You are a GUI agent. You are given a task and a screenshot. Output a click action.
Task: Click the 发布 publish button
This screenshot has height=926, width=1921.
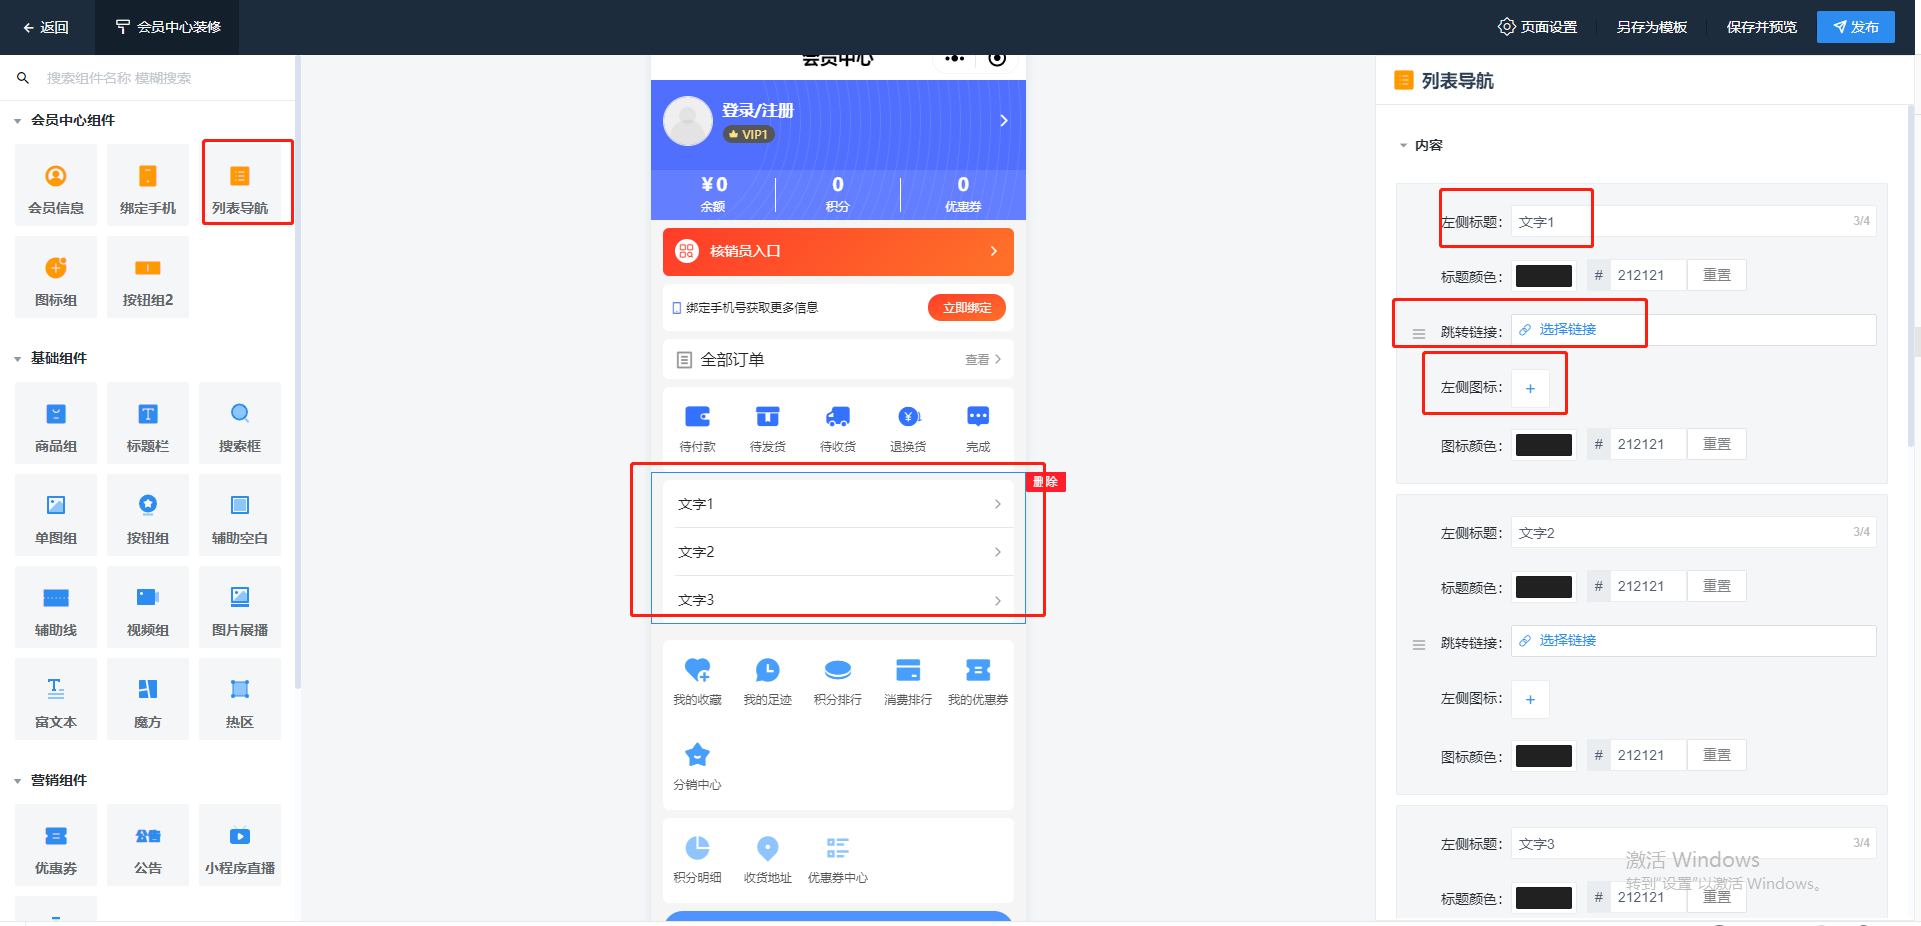pos(1856,27)
